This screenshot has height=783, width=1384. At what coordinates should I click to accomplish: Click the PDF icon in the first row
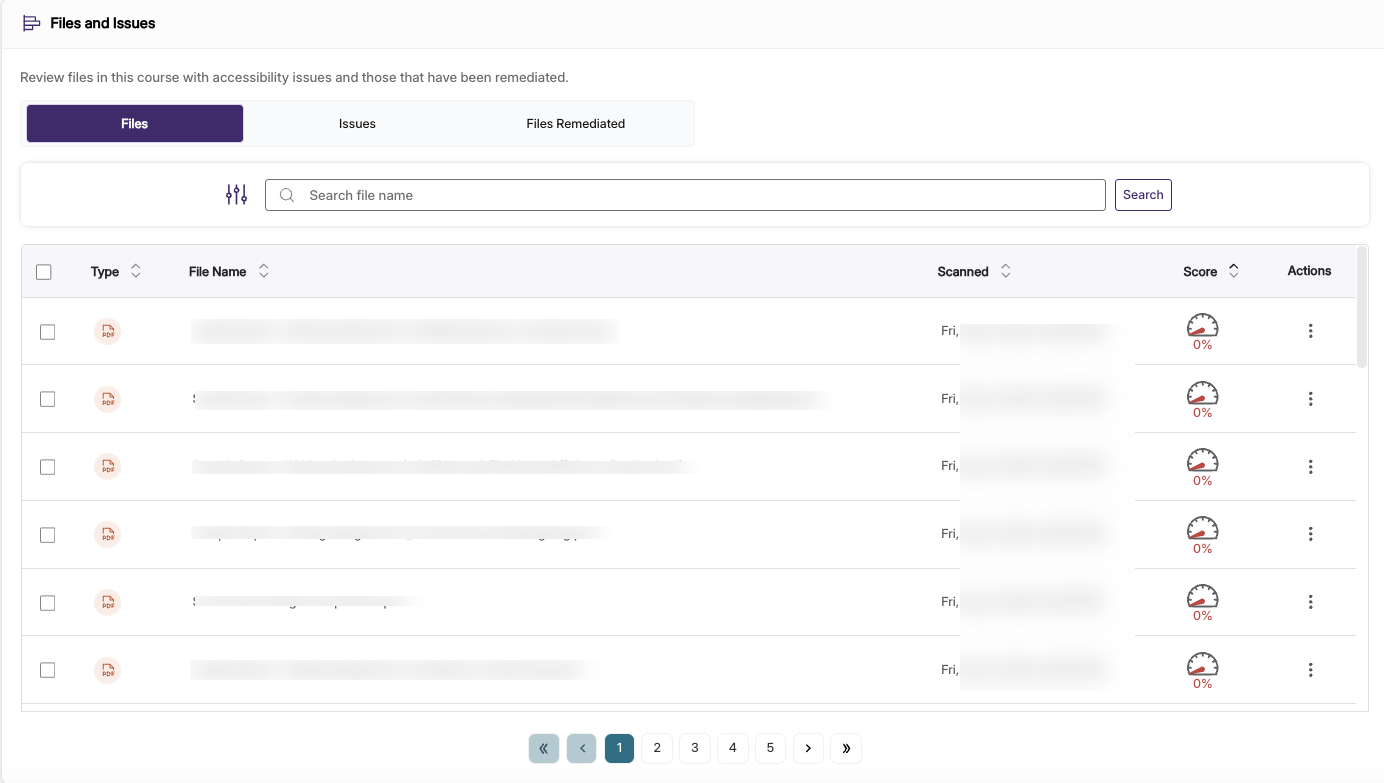(x=107, y=331)
